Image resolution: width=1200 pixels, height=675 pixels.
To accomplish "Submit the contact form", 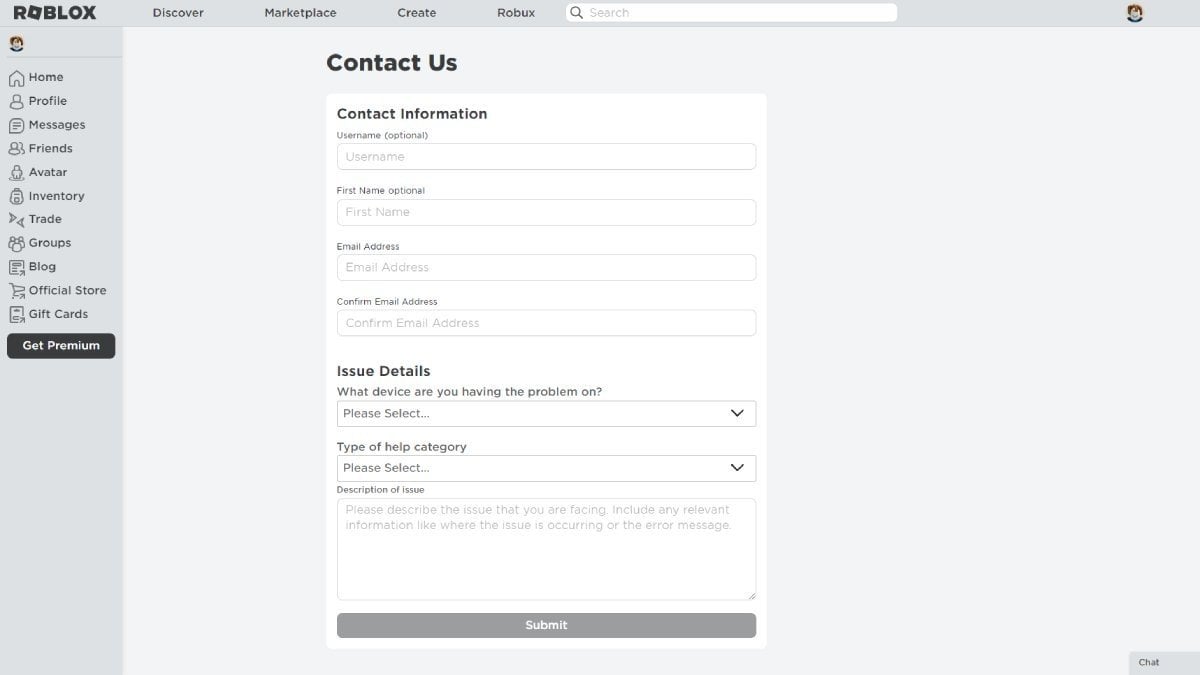I will [546, 625].
